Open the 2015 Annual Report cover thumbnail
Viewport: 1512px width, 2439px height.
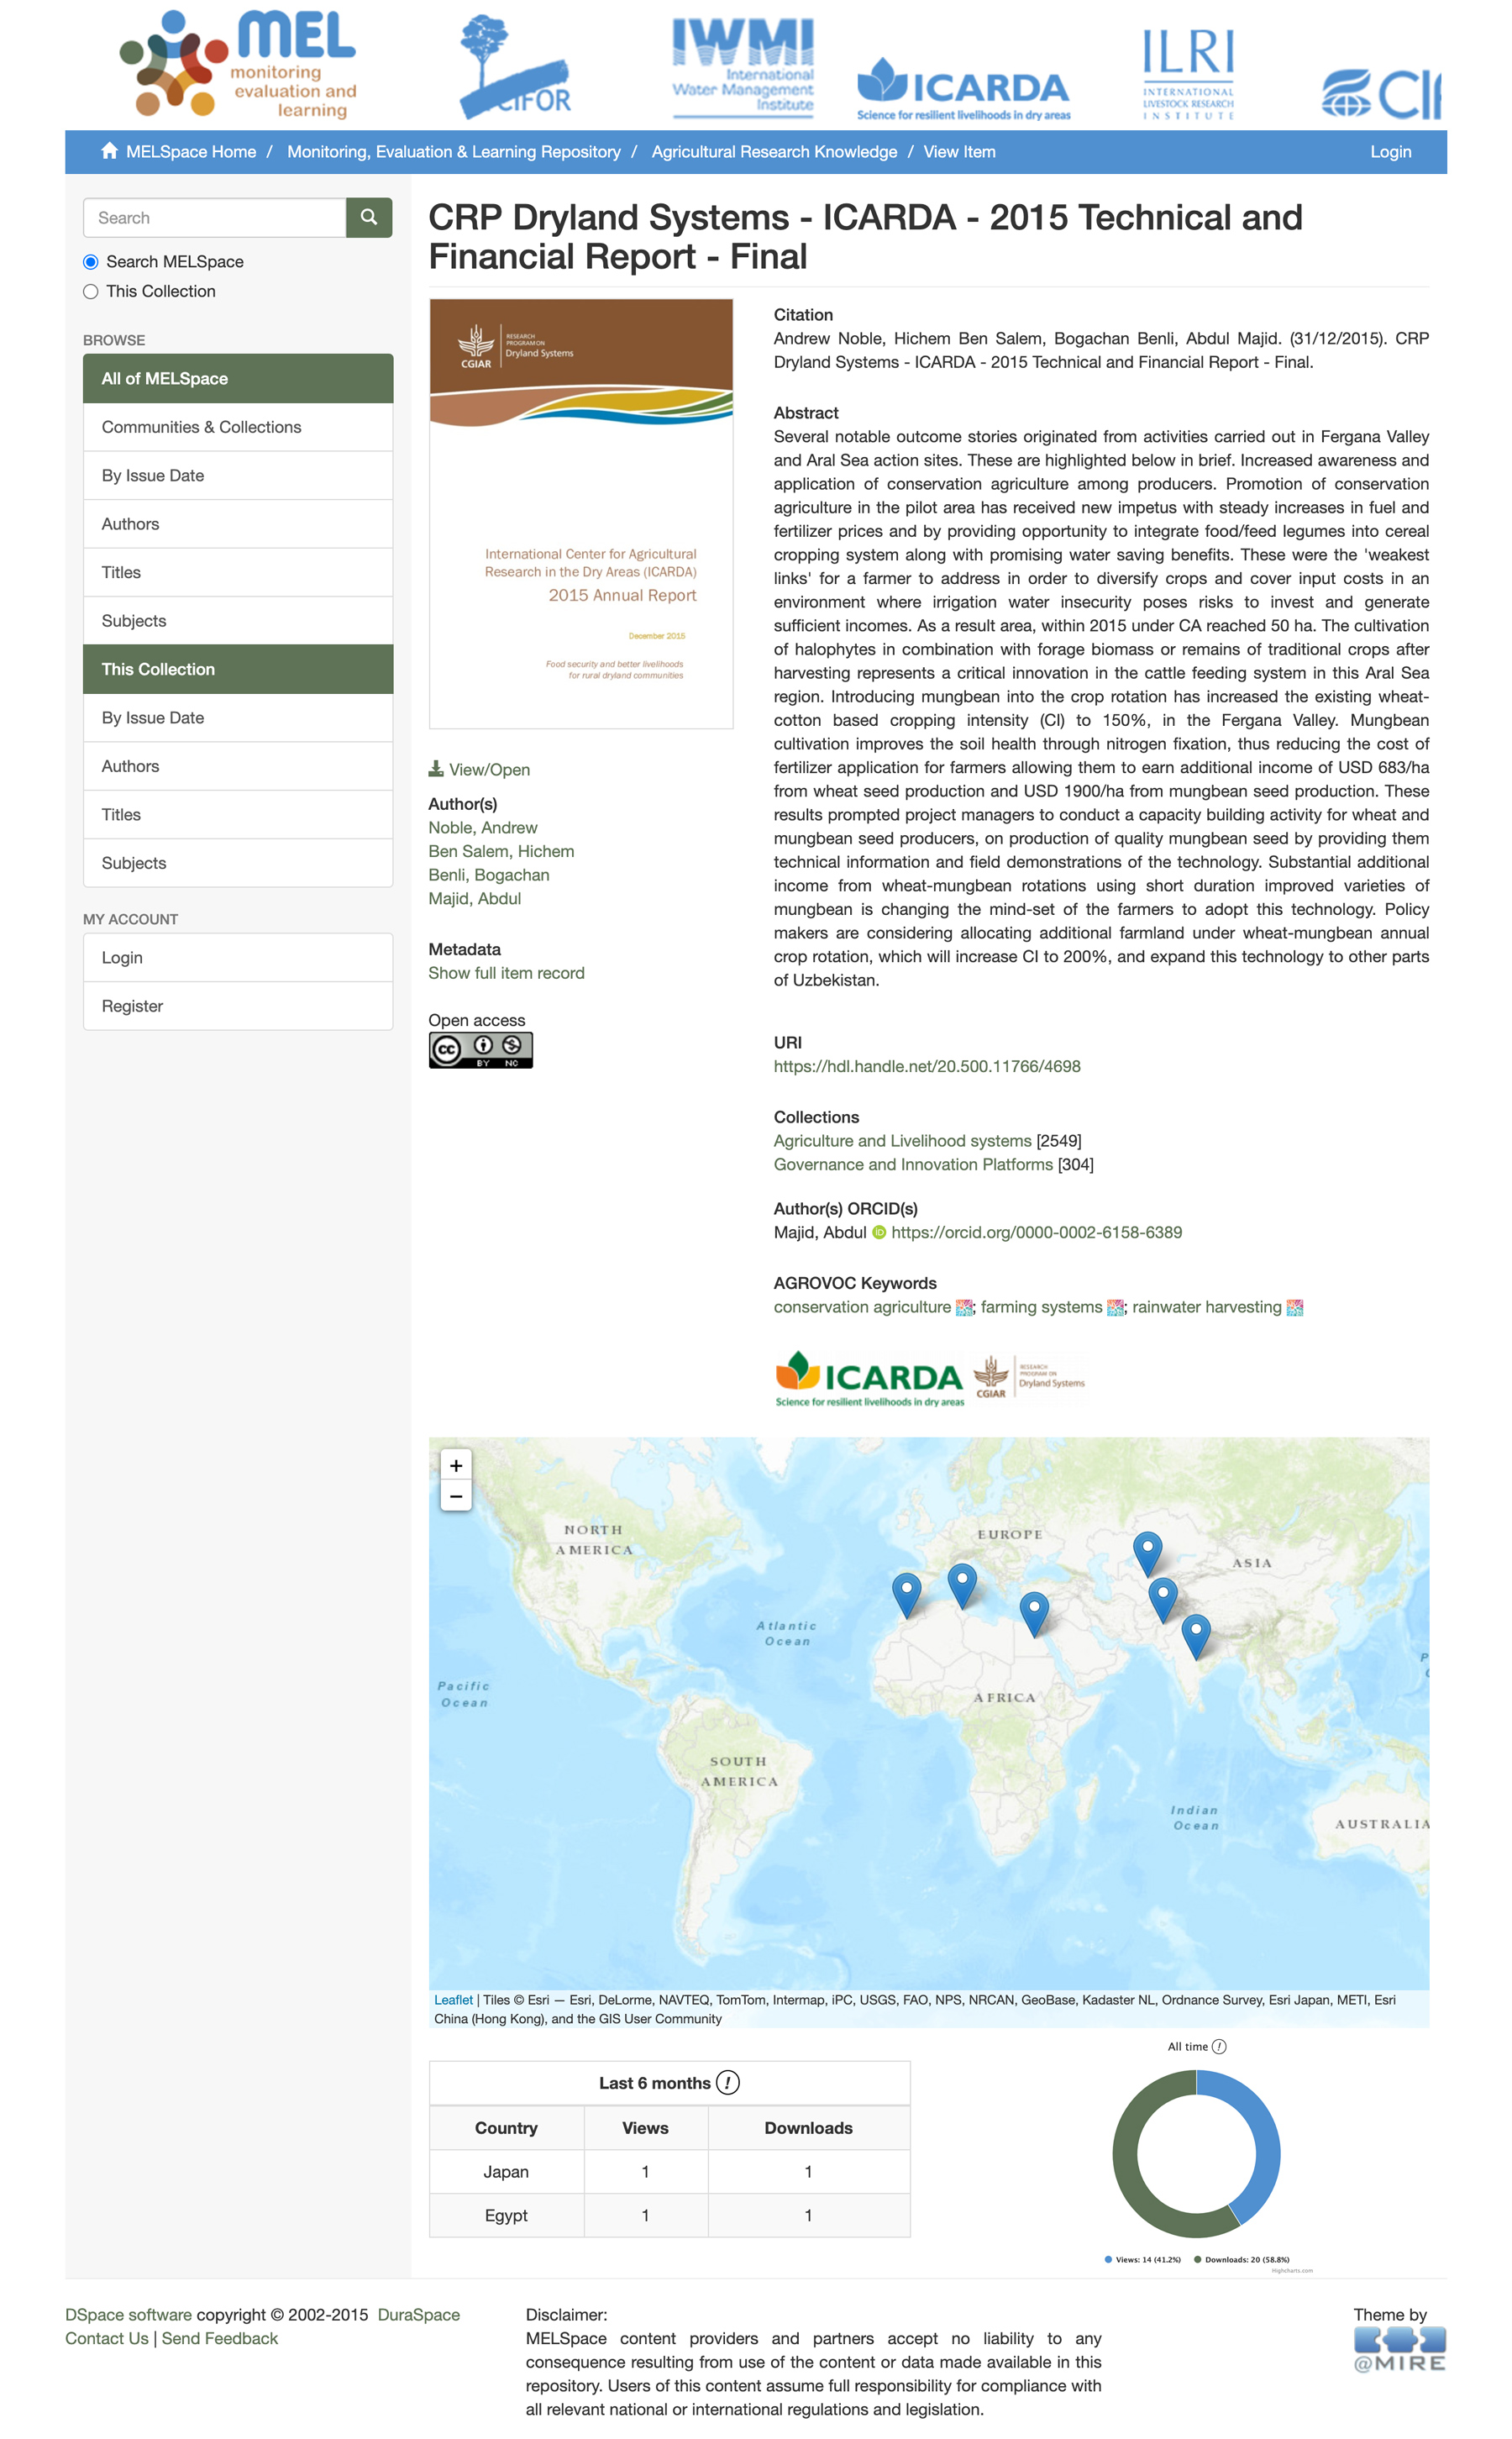coord(581,514)
